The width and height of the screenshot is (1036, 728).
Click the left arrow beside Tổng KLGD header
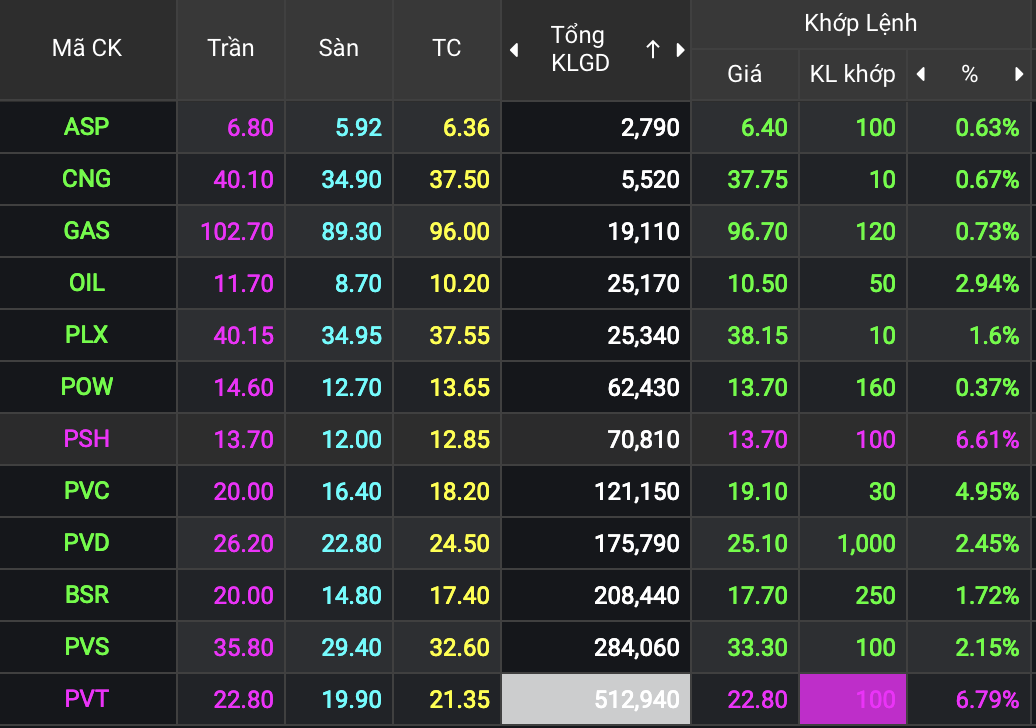coord(514,50)
